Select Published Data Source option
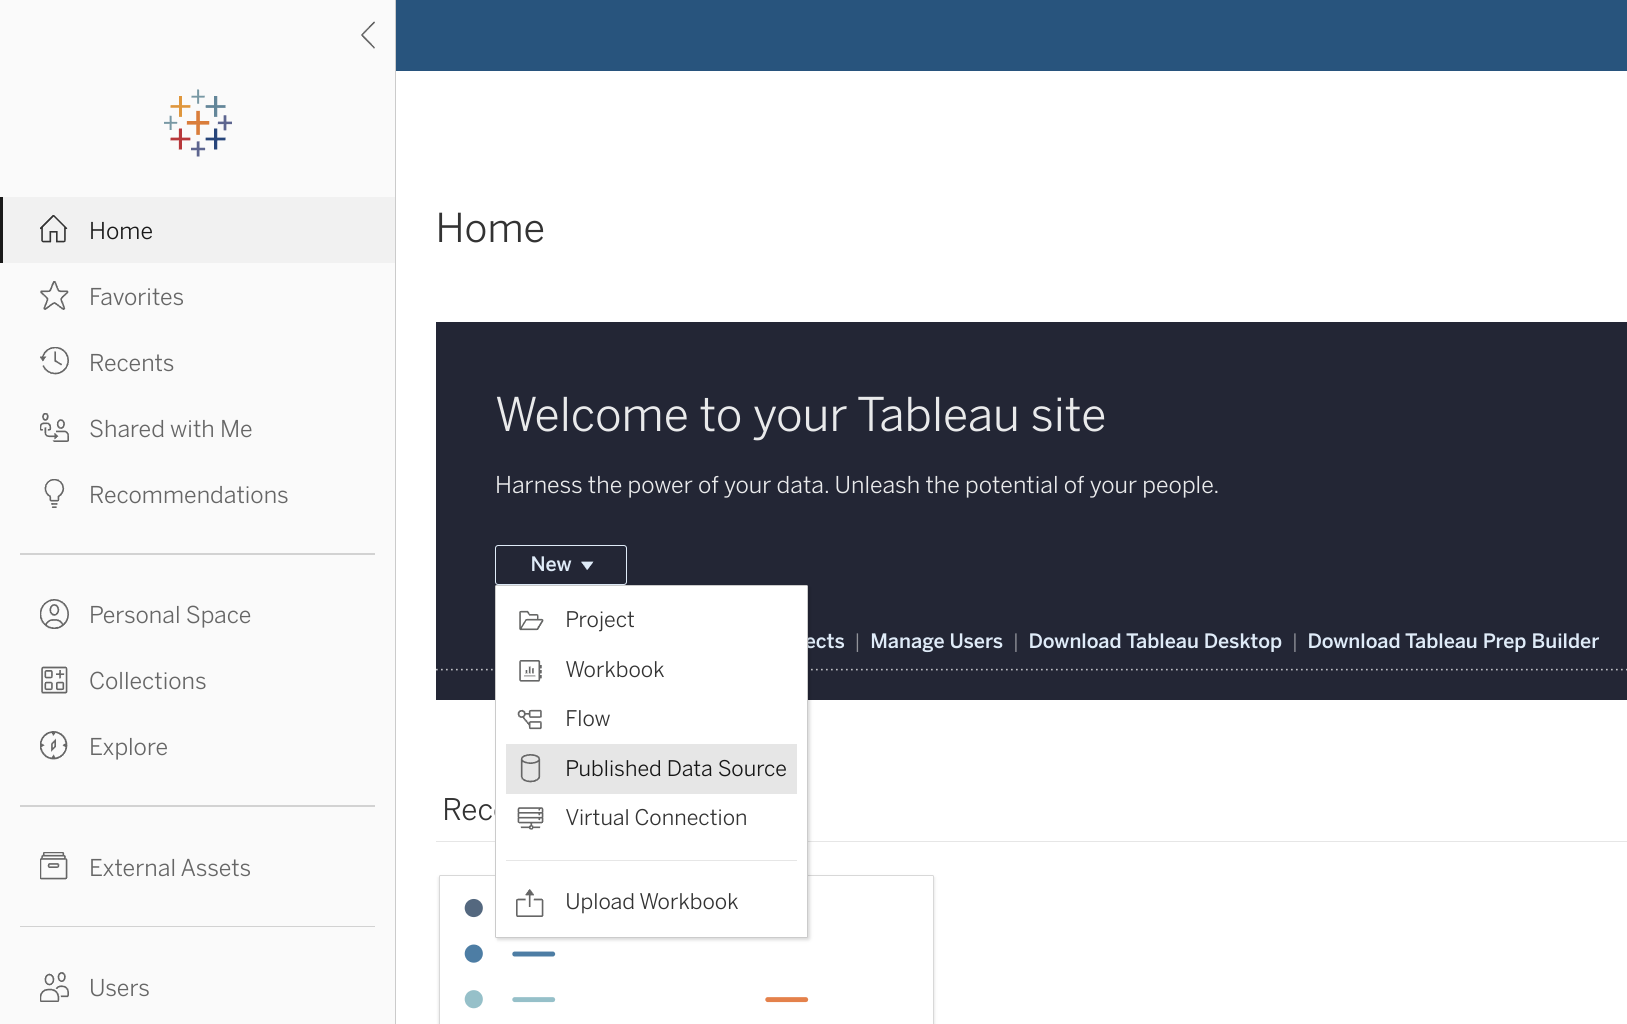This screenshot has width=1627, height=1024. tap(675, 768)
